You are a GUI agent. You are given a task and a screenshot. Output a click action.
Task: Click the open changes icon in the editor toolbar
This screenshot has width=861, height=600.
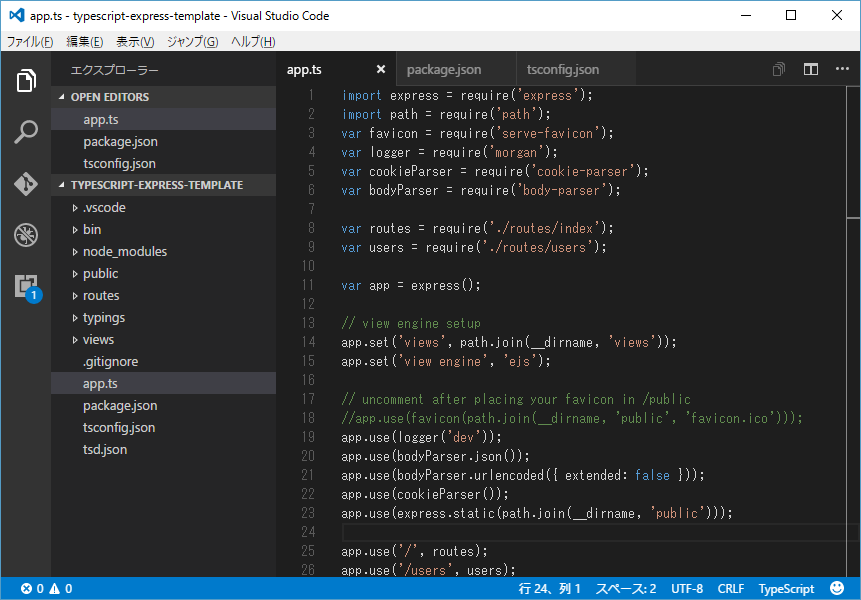(x=779, y=69)
